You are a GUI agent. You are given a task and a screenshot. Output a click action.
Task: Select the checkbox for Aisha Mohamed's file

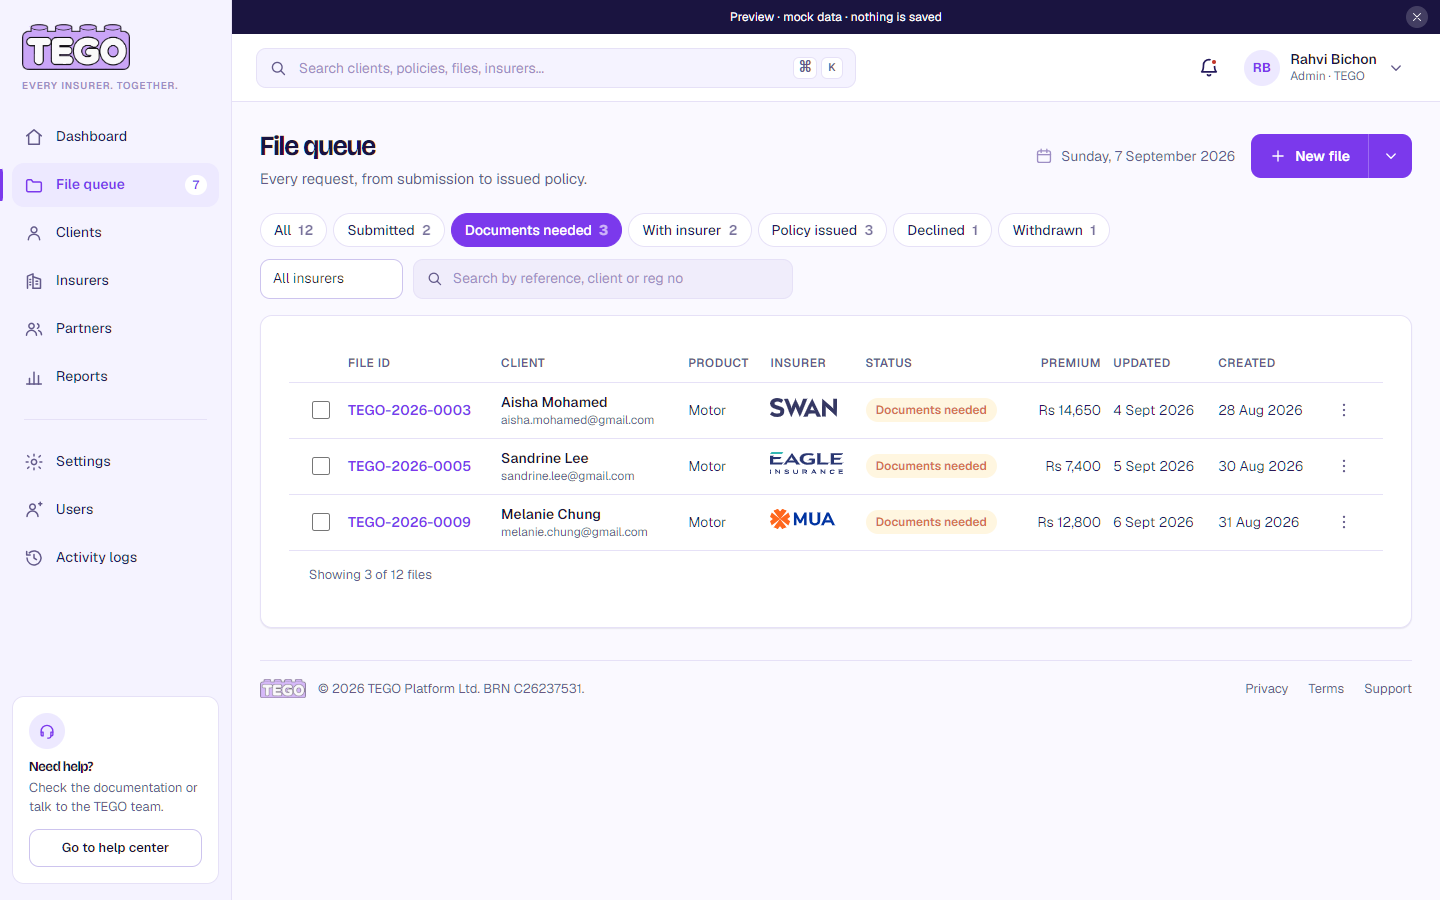321,410
